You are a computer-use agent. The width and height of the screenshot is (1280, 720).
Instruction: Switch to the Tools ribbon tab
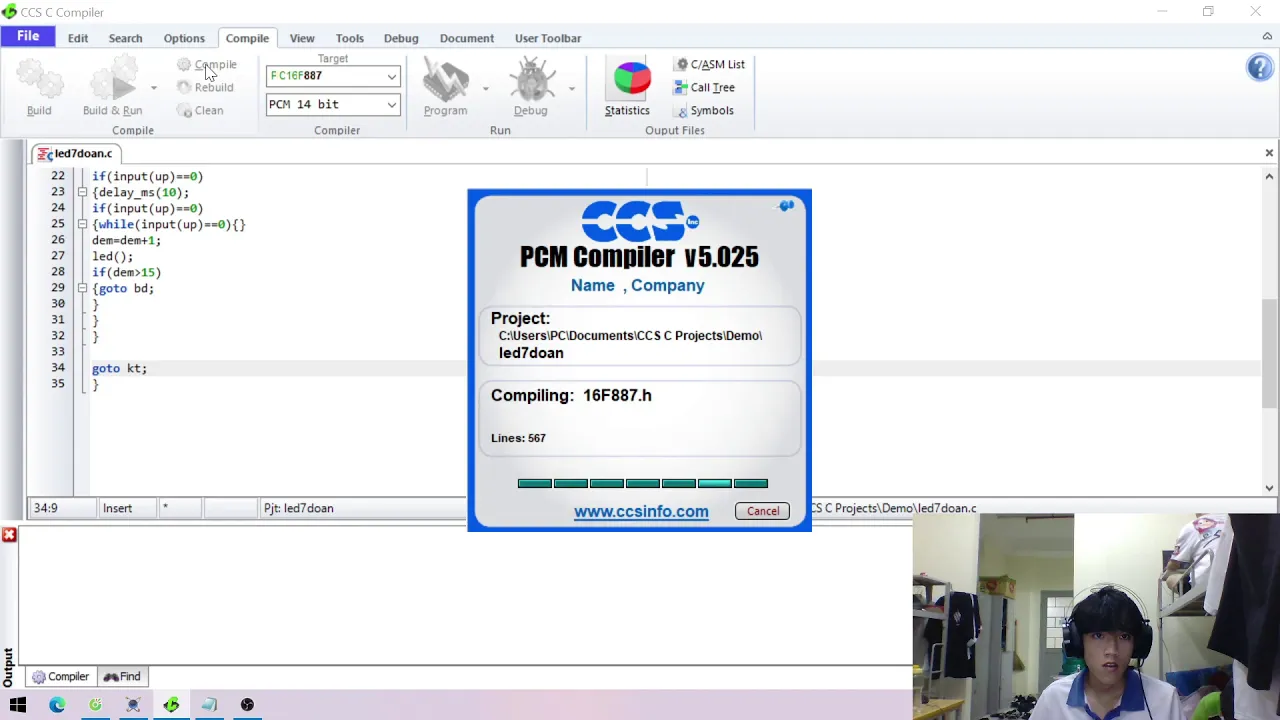point(350,38)
